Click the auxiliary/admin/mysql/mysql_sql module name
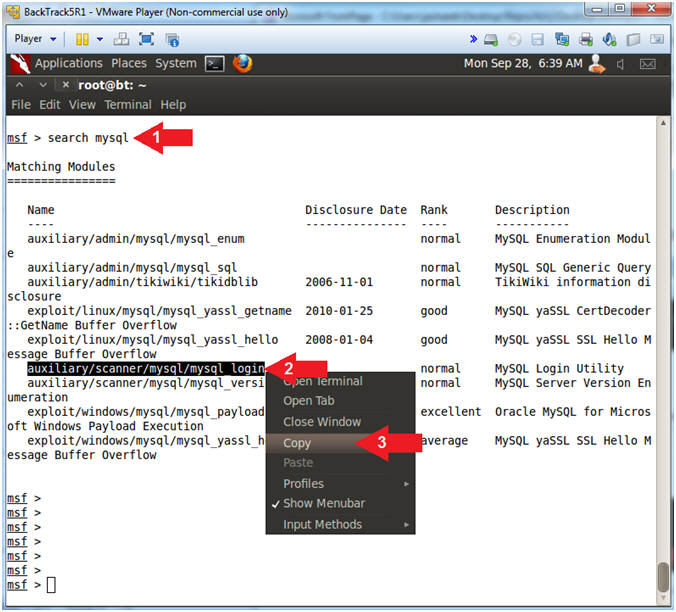 pos(132,268)
